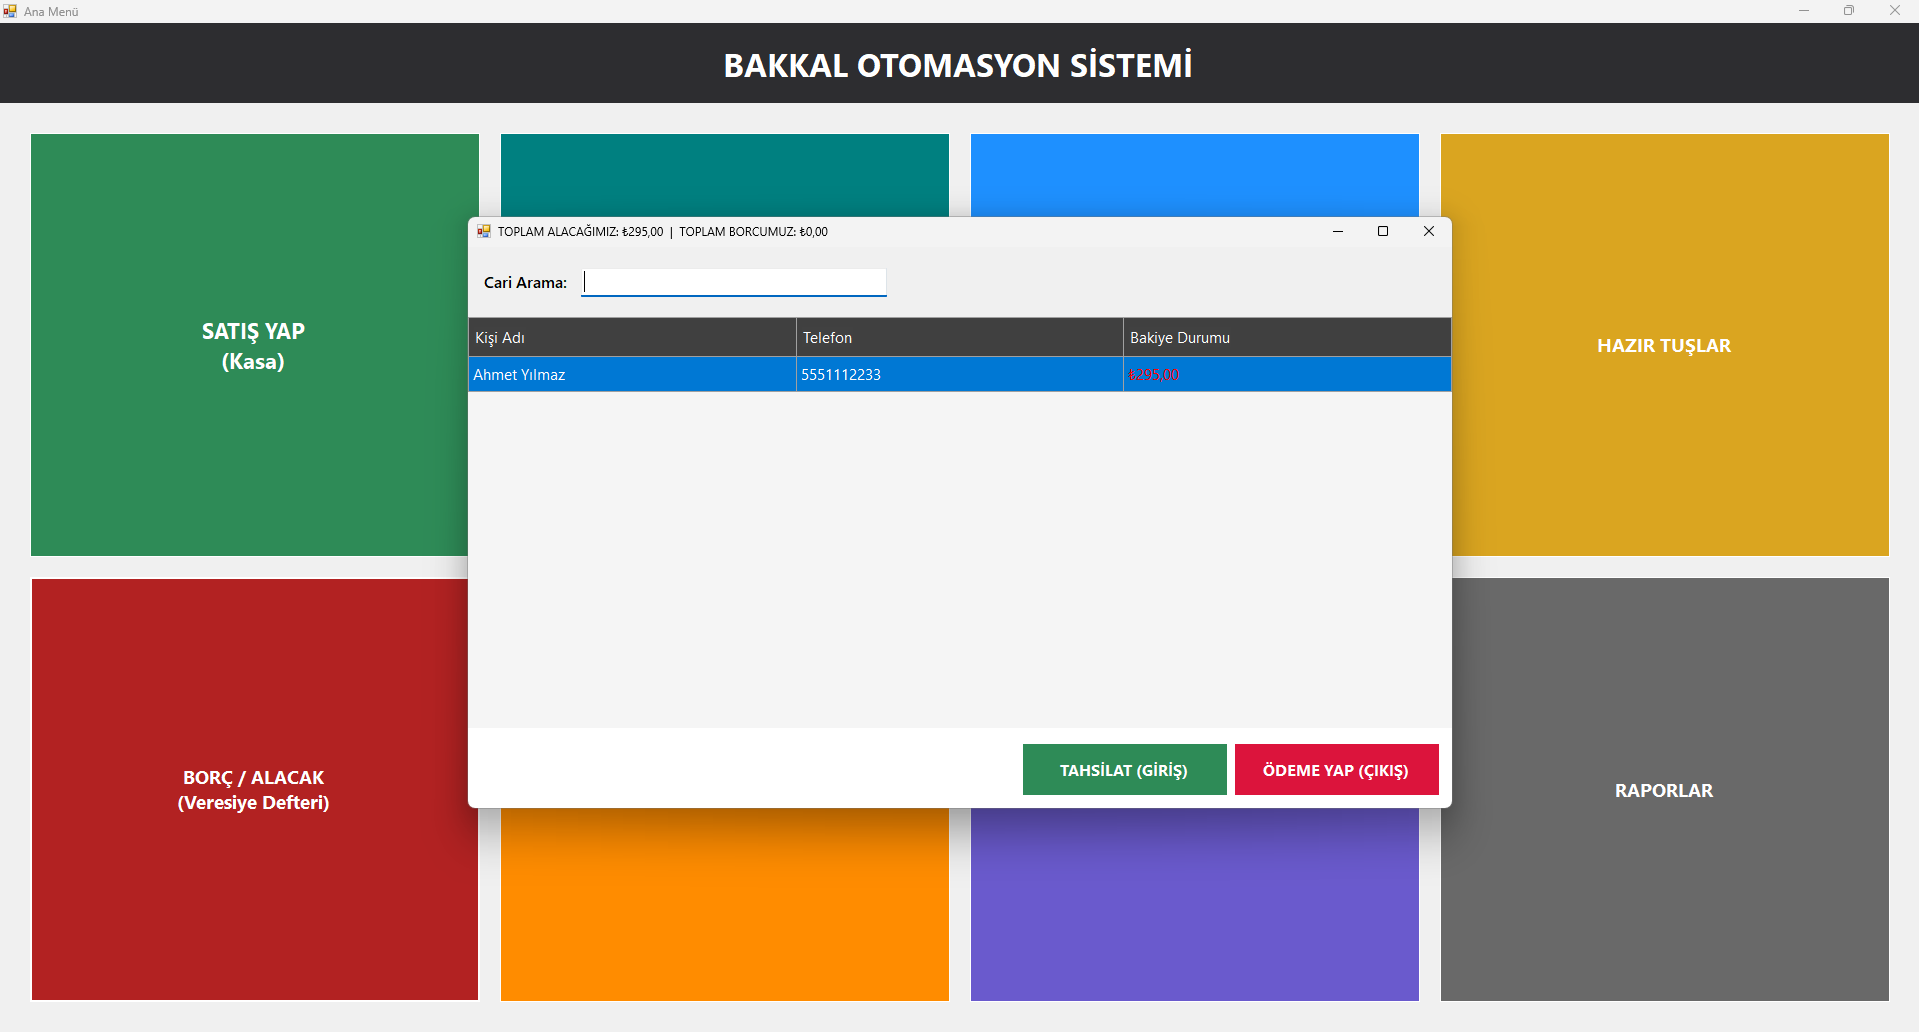Click the Ana Menü window title icon
This screenshot has width=1919, height=1032.
tap(10, 11)
